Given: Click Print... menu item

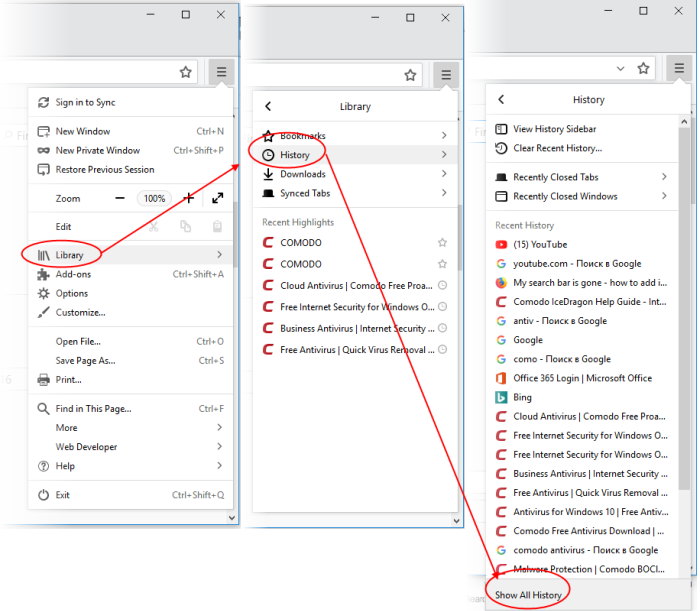Looking at the screenshot, I should [x=130, y=380].
